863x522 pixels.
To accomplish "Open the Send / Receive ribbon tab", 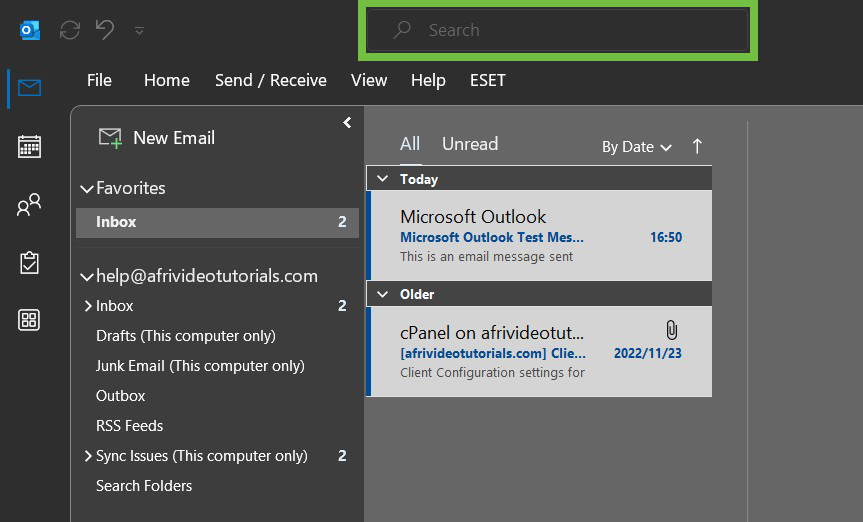I will (x=270, y=80).
